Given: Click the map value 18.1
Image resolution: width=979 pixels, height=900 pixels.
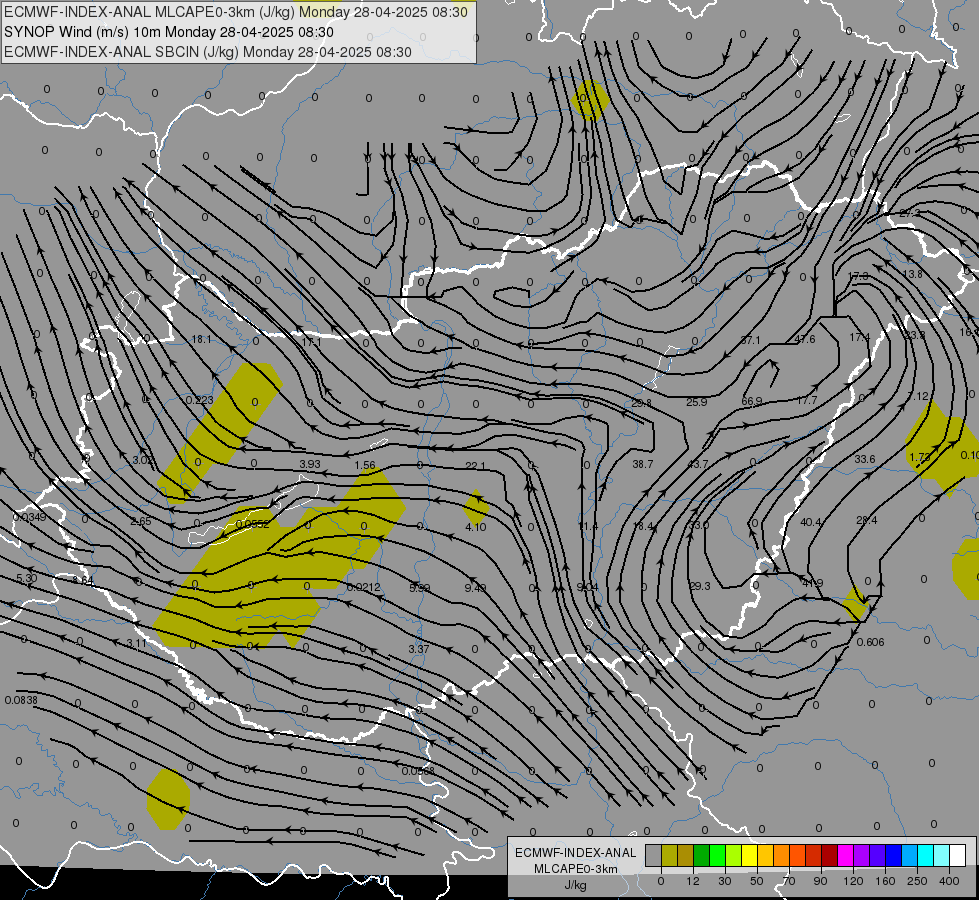Looking at the screenshot, I should tap(201, 339).
